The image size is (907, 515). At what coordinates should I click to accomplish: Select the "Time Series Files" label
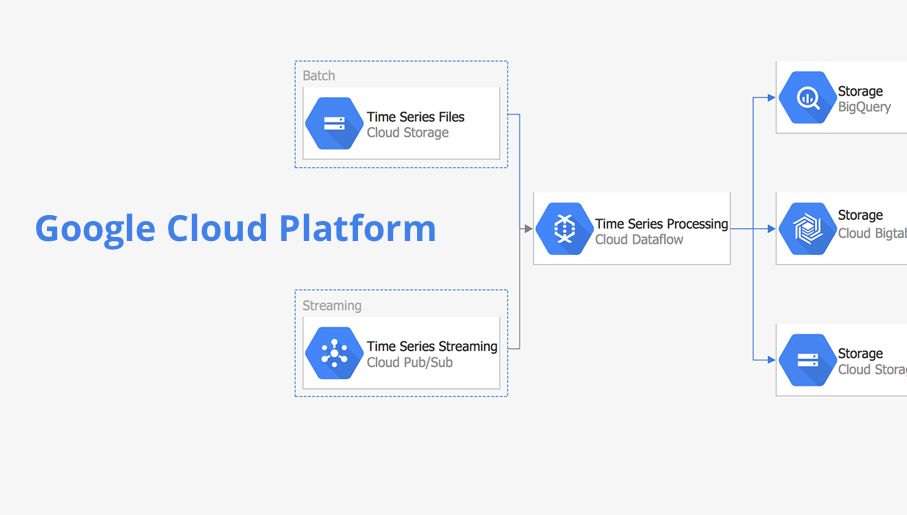pos(415,116)
